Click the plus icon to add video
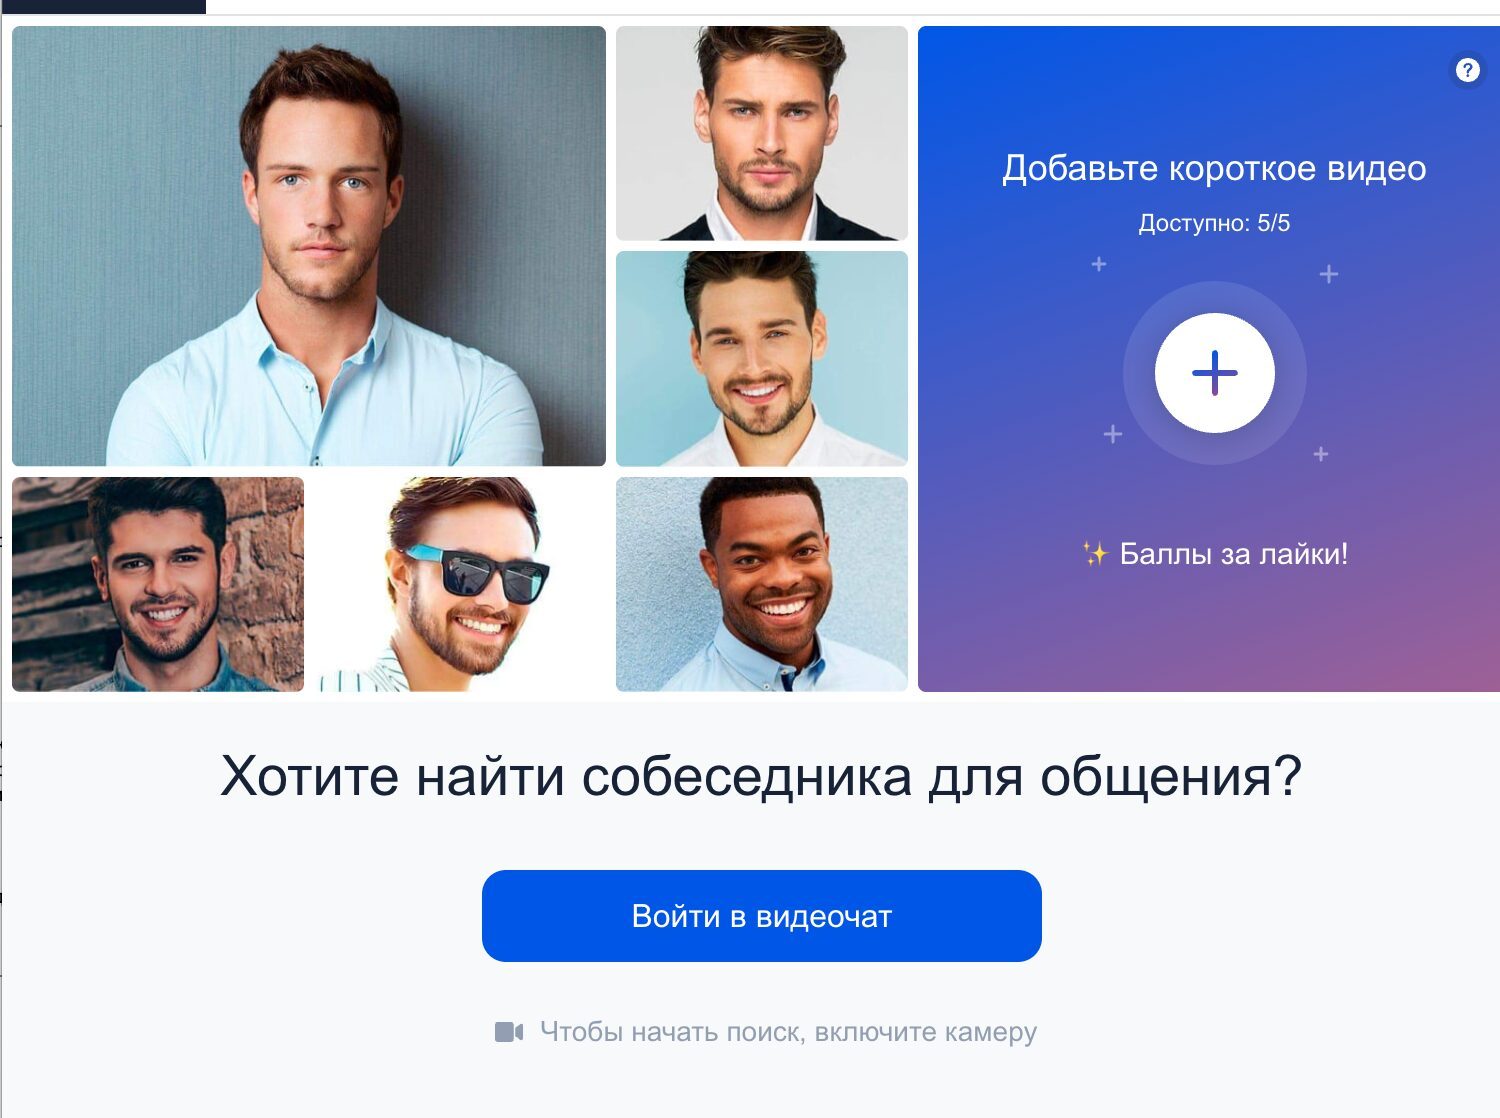The width and height of the screenshot is (1500, 1118). (x=1214, y=373)
